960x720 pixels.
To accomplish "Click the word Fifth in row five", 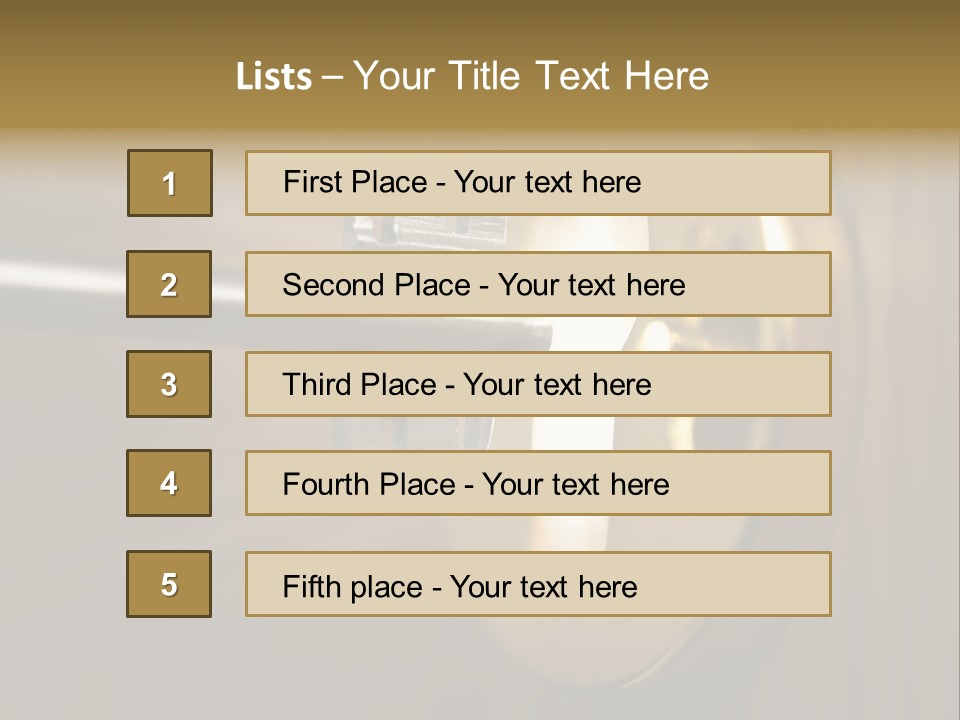I will pos(312,587).
